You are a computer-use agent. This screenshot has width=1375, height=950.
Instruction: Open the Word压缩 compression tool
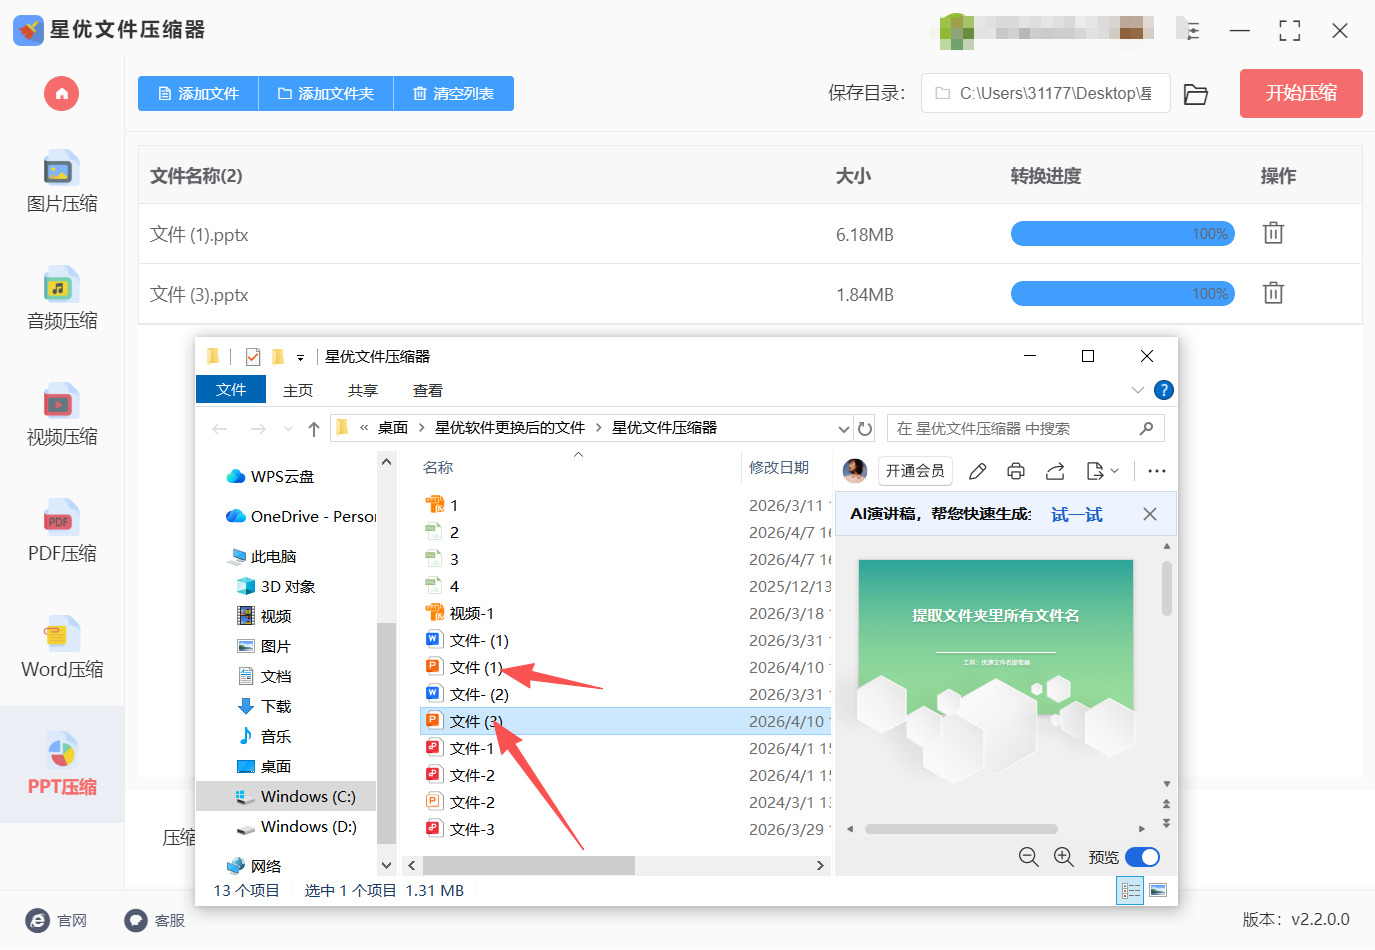click(62, 648)
